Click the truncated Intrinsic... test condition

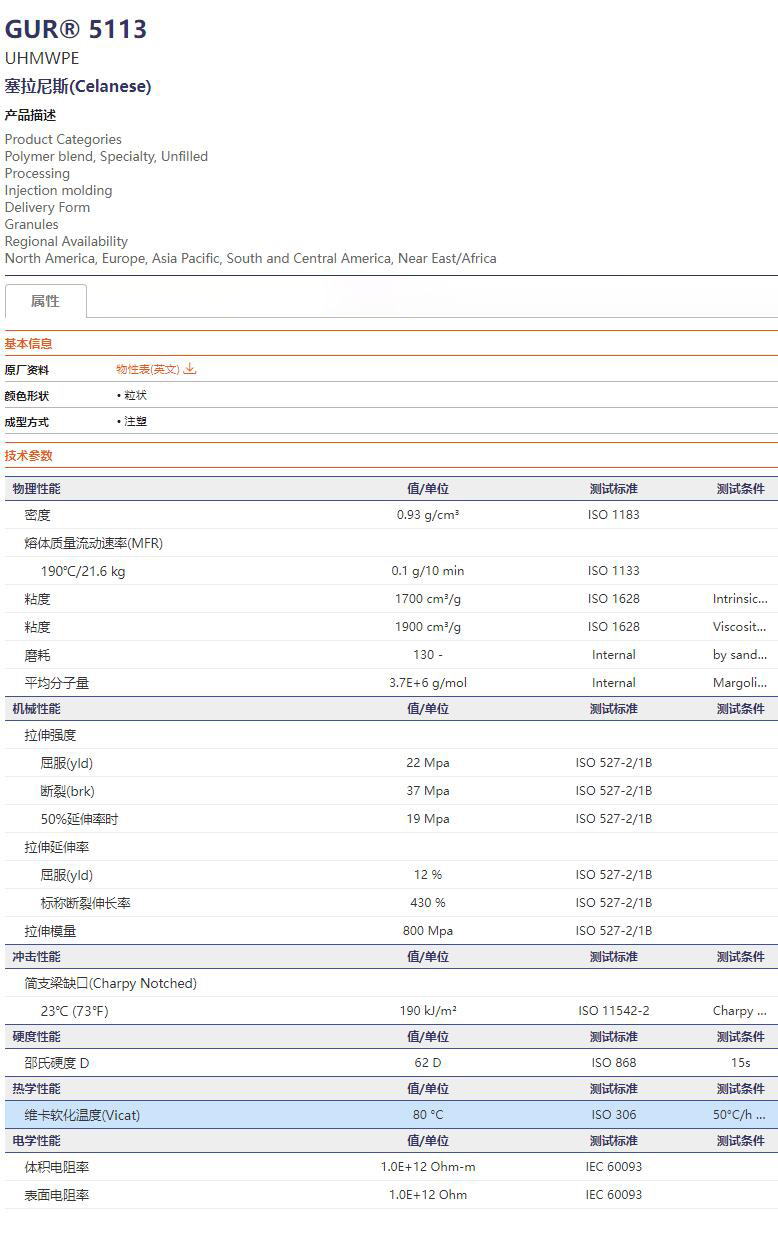pos(740,599)
